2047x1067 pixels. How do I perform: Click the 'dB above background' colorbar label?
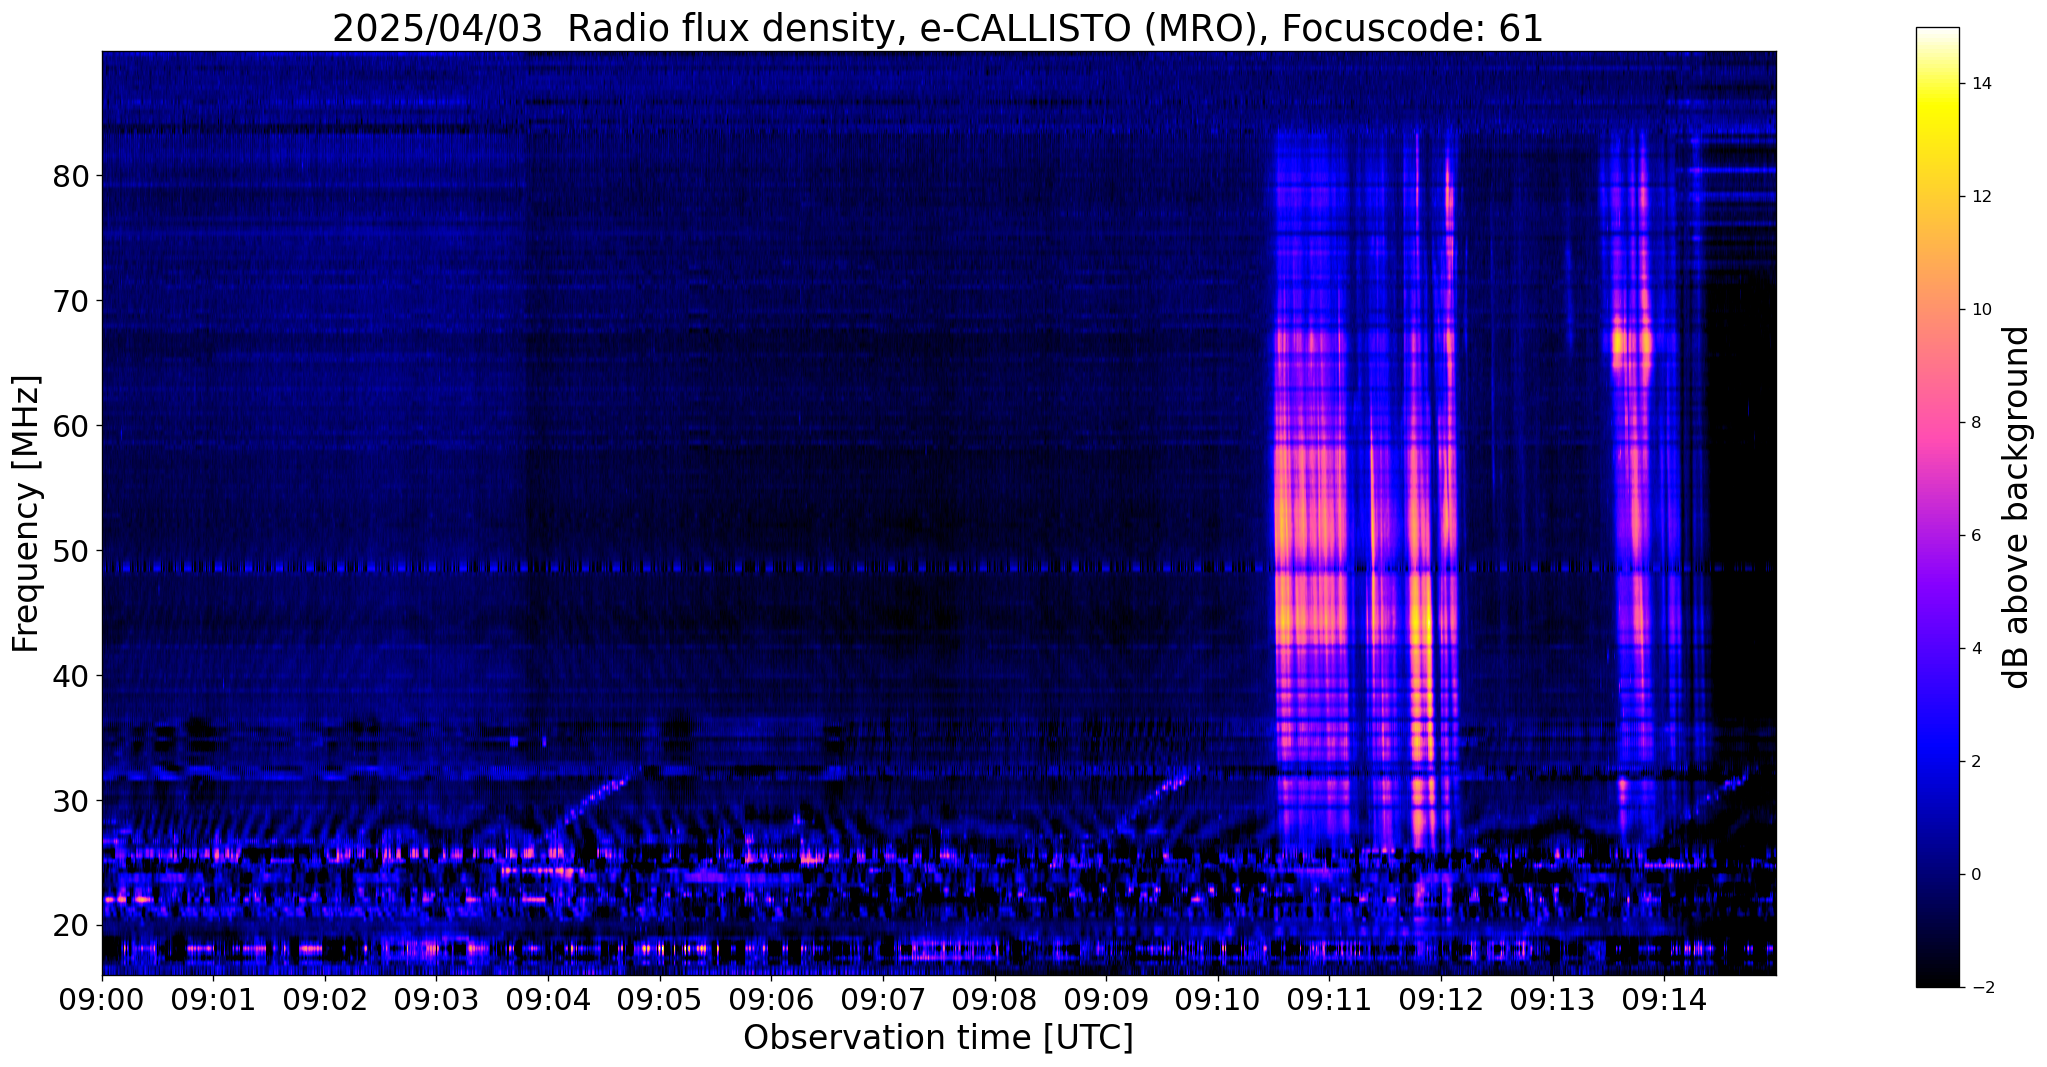2017,507
